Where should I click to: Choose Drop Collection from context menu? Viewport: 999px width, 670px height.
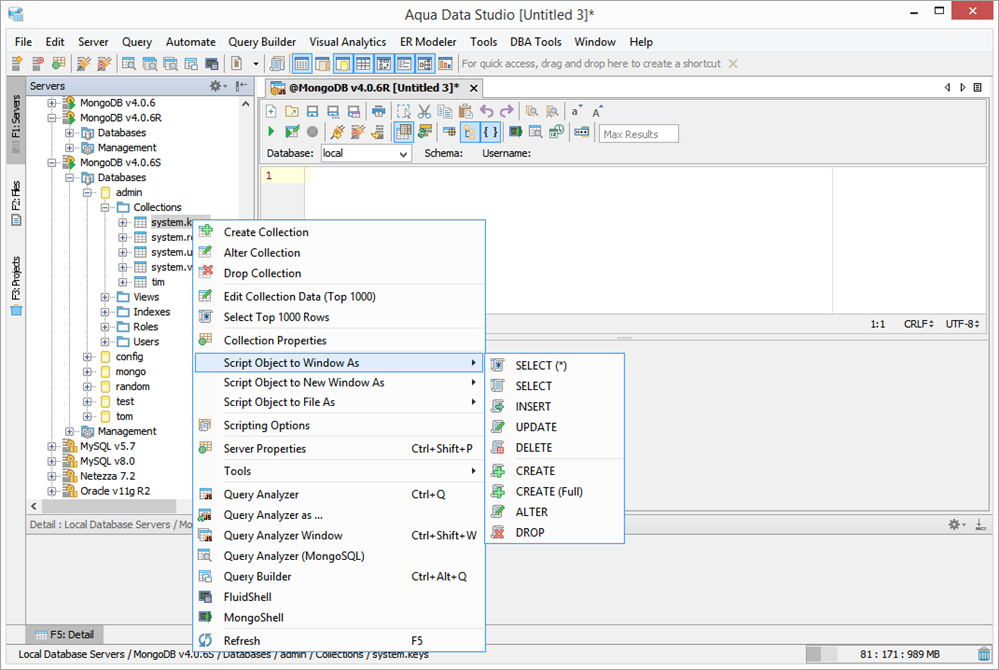point(339,273)
